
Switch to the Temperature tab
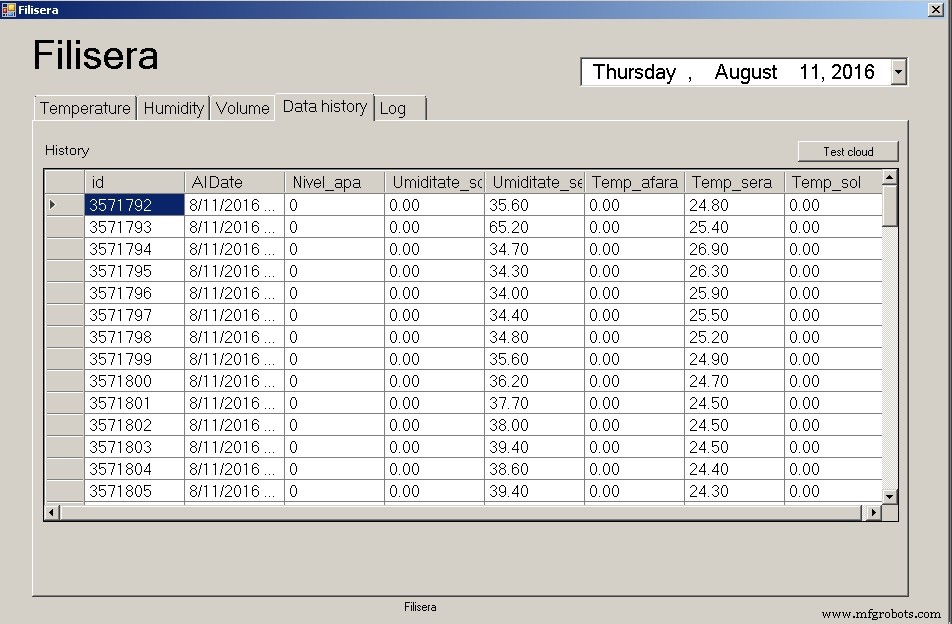point(85,108)
